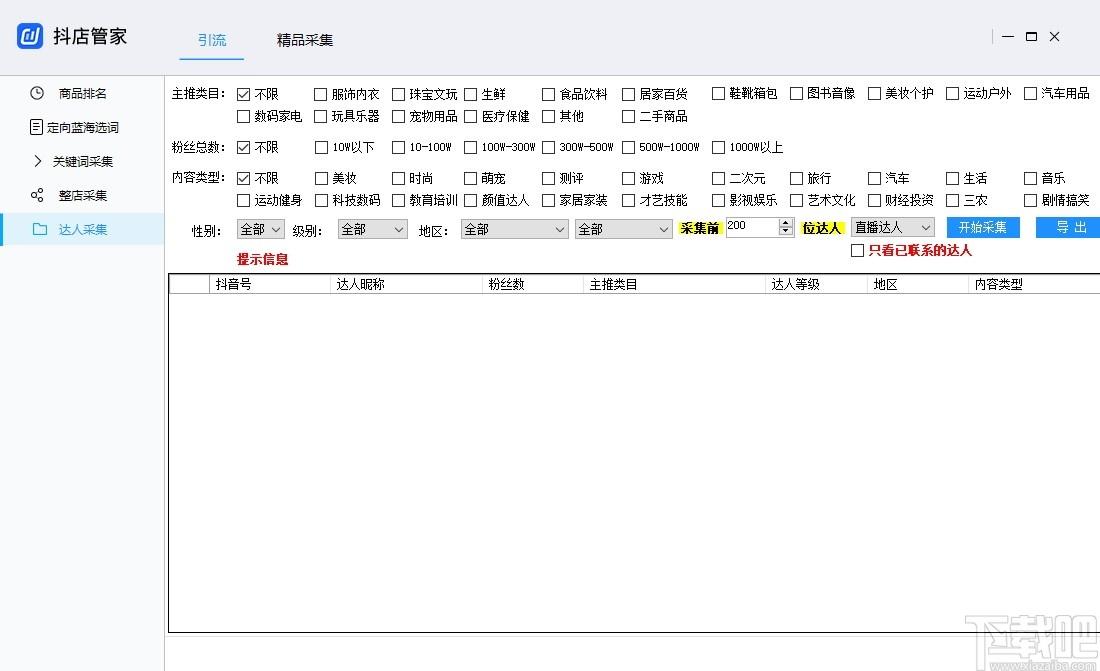Click the 抖店管家 app logo icon
The width and height of the screenshot is (1100, 671).
(x=30, y=36)
